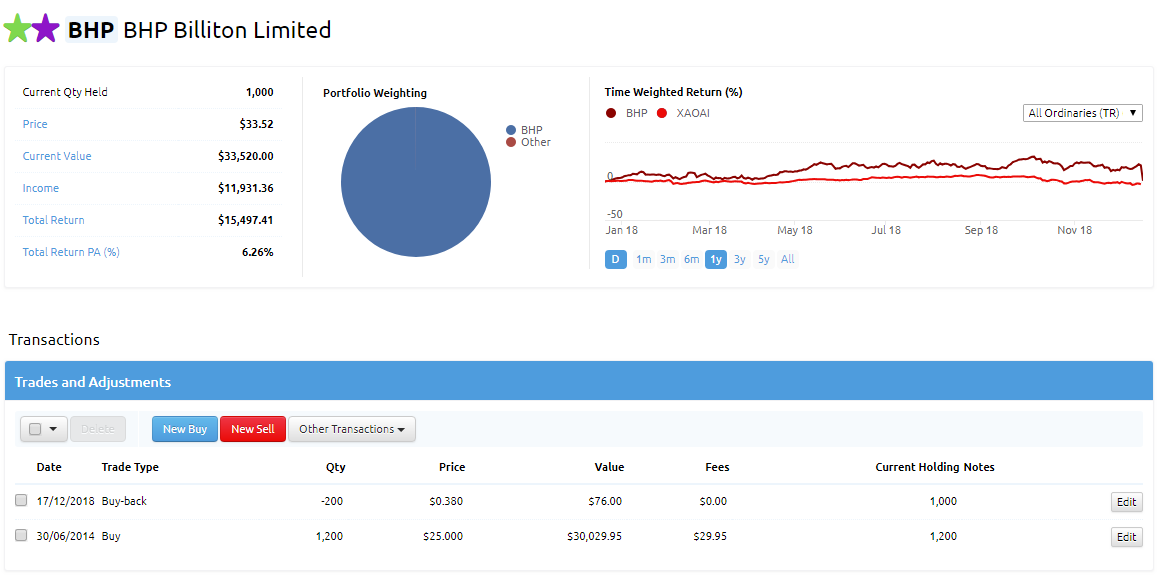Click the BHP ticker badge in the title

[91, 30]
